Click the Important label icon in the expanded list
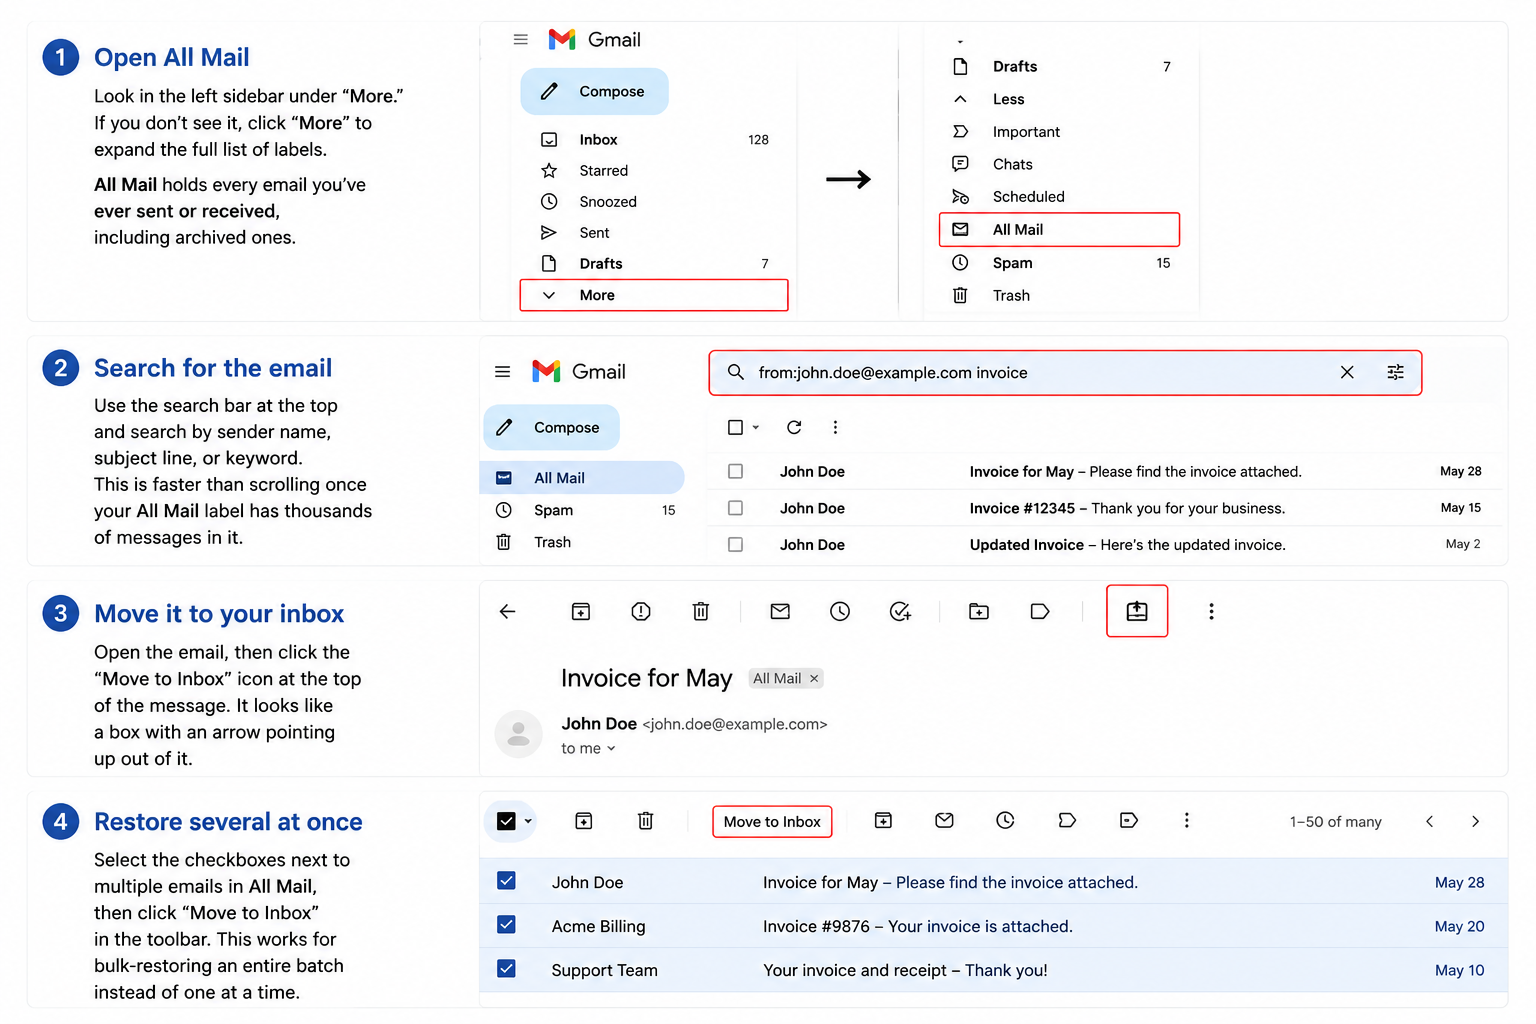The width and height of the screenshot is (1536, 1024). coord(960,132)
